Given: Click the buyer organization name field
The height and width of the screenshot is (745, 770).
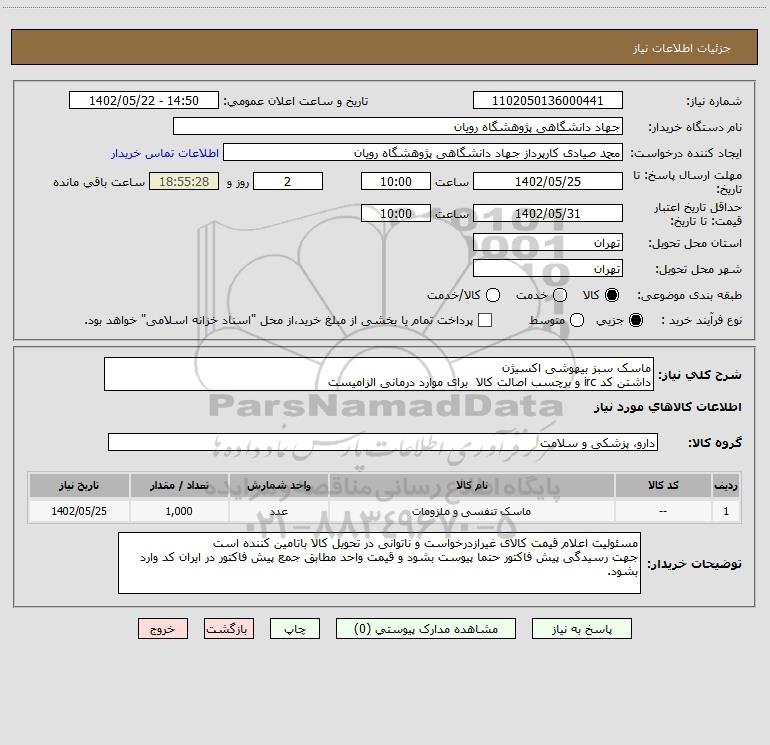Looking at the screenshot, I should 398,126.
